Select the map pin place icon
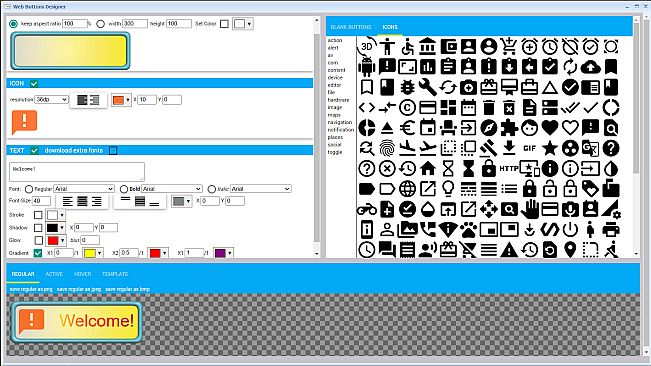Screen dimensions: 651x366 [570, 250]
